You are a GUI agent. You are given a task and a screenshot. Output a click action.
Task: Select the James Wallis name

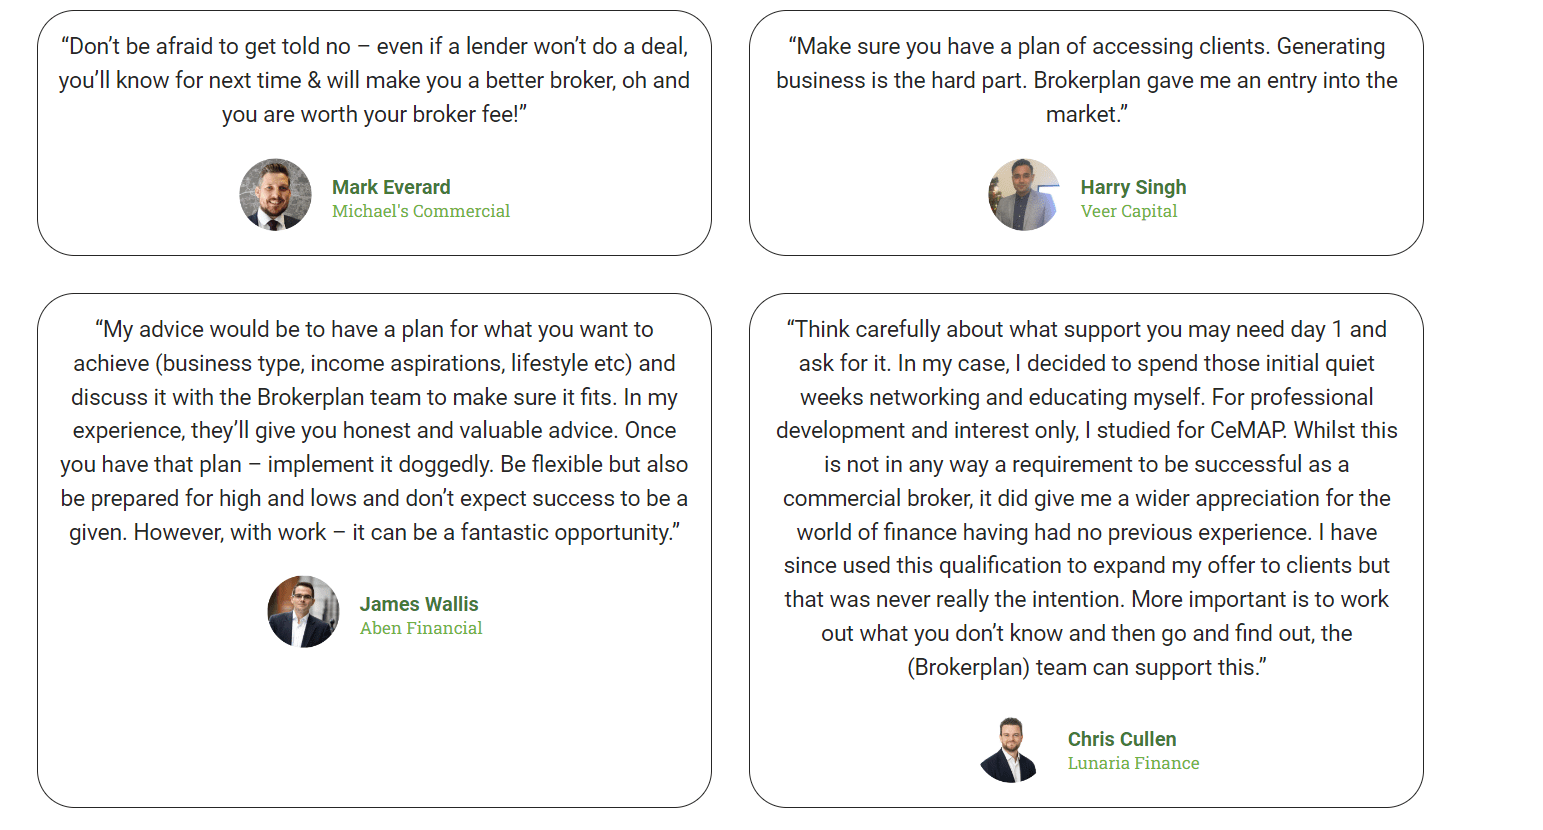point(419,604)
